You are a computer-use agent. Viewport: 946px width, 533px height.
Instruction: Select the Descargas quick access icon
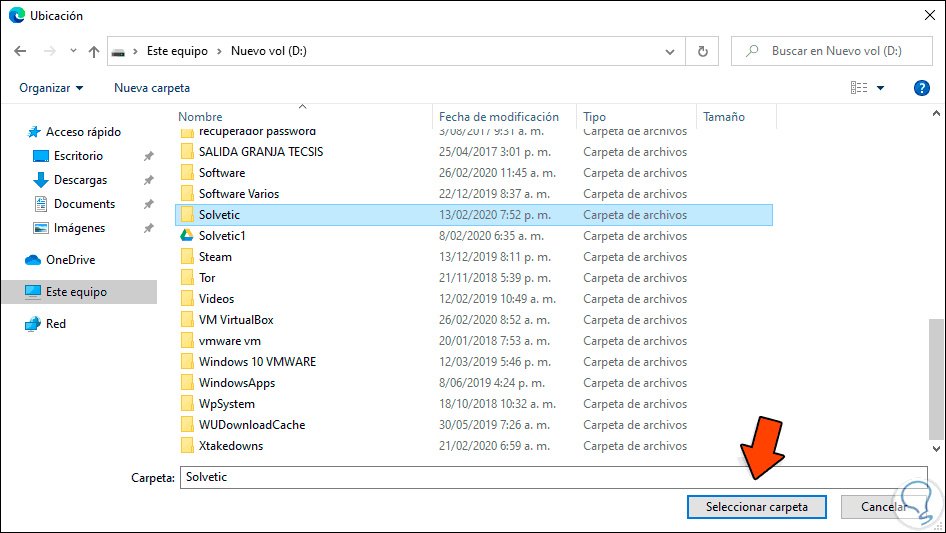[41, 180]
